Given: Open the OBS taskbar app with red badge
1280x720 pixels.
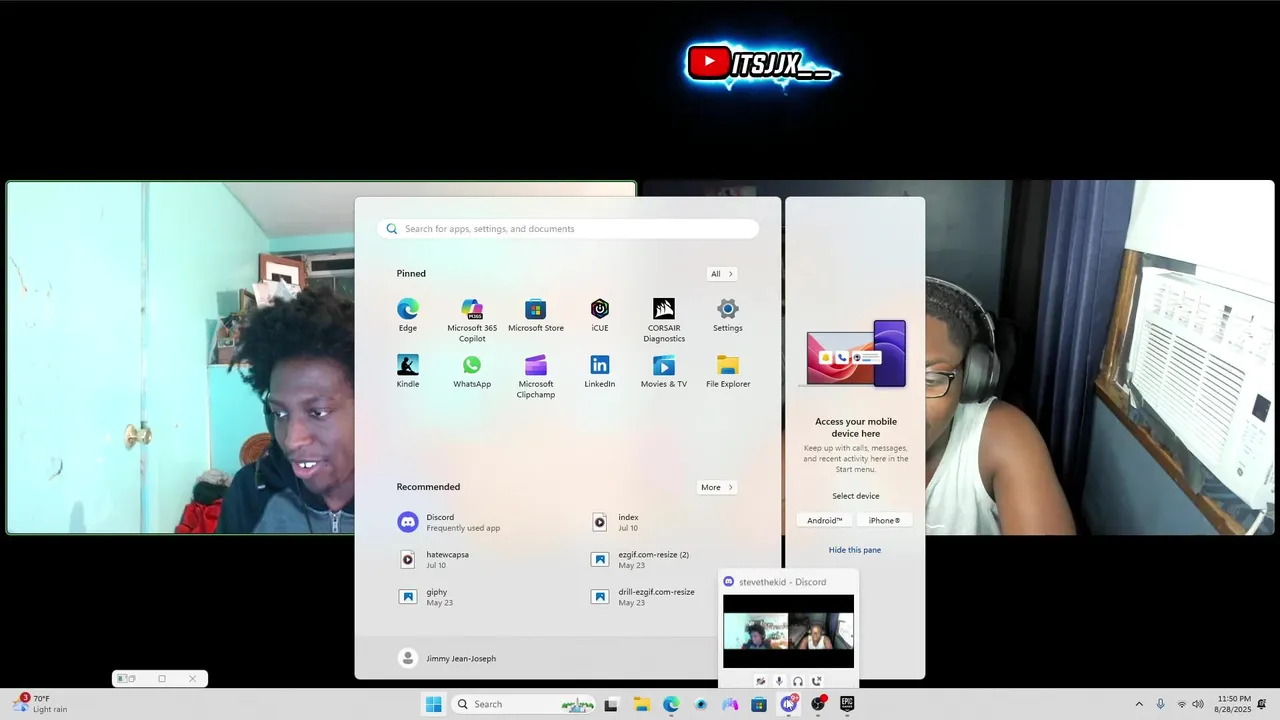Looking at the screenshot, I should pyautogui.click(x=819, y=704).
